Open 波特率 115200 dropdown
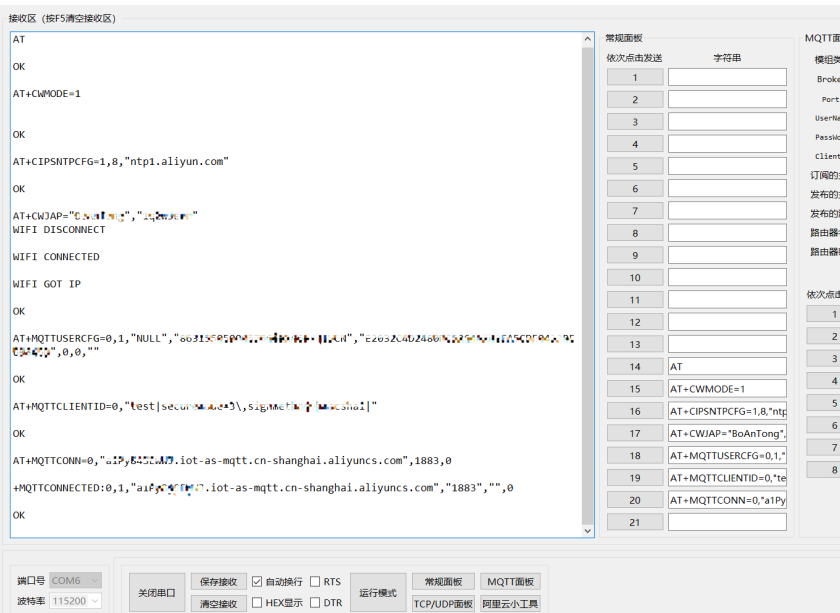The image size is (840, 613). pyautogui.click(x=76, y=601)
